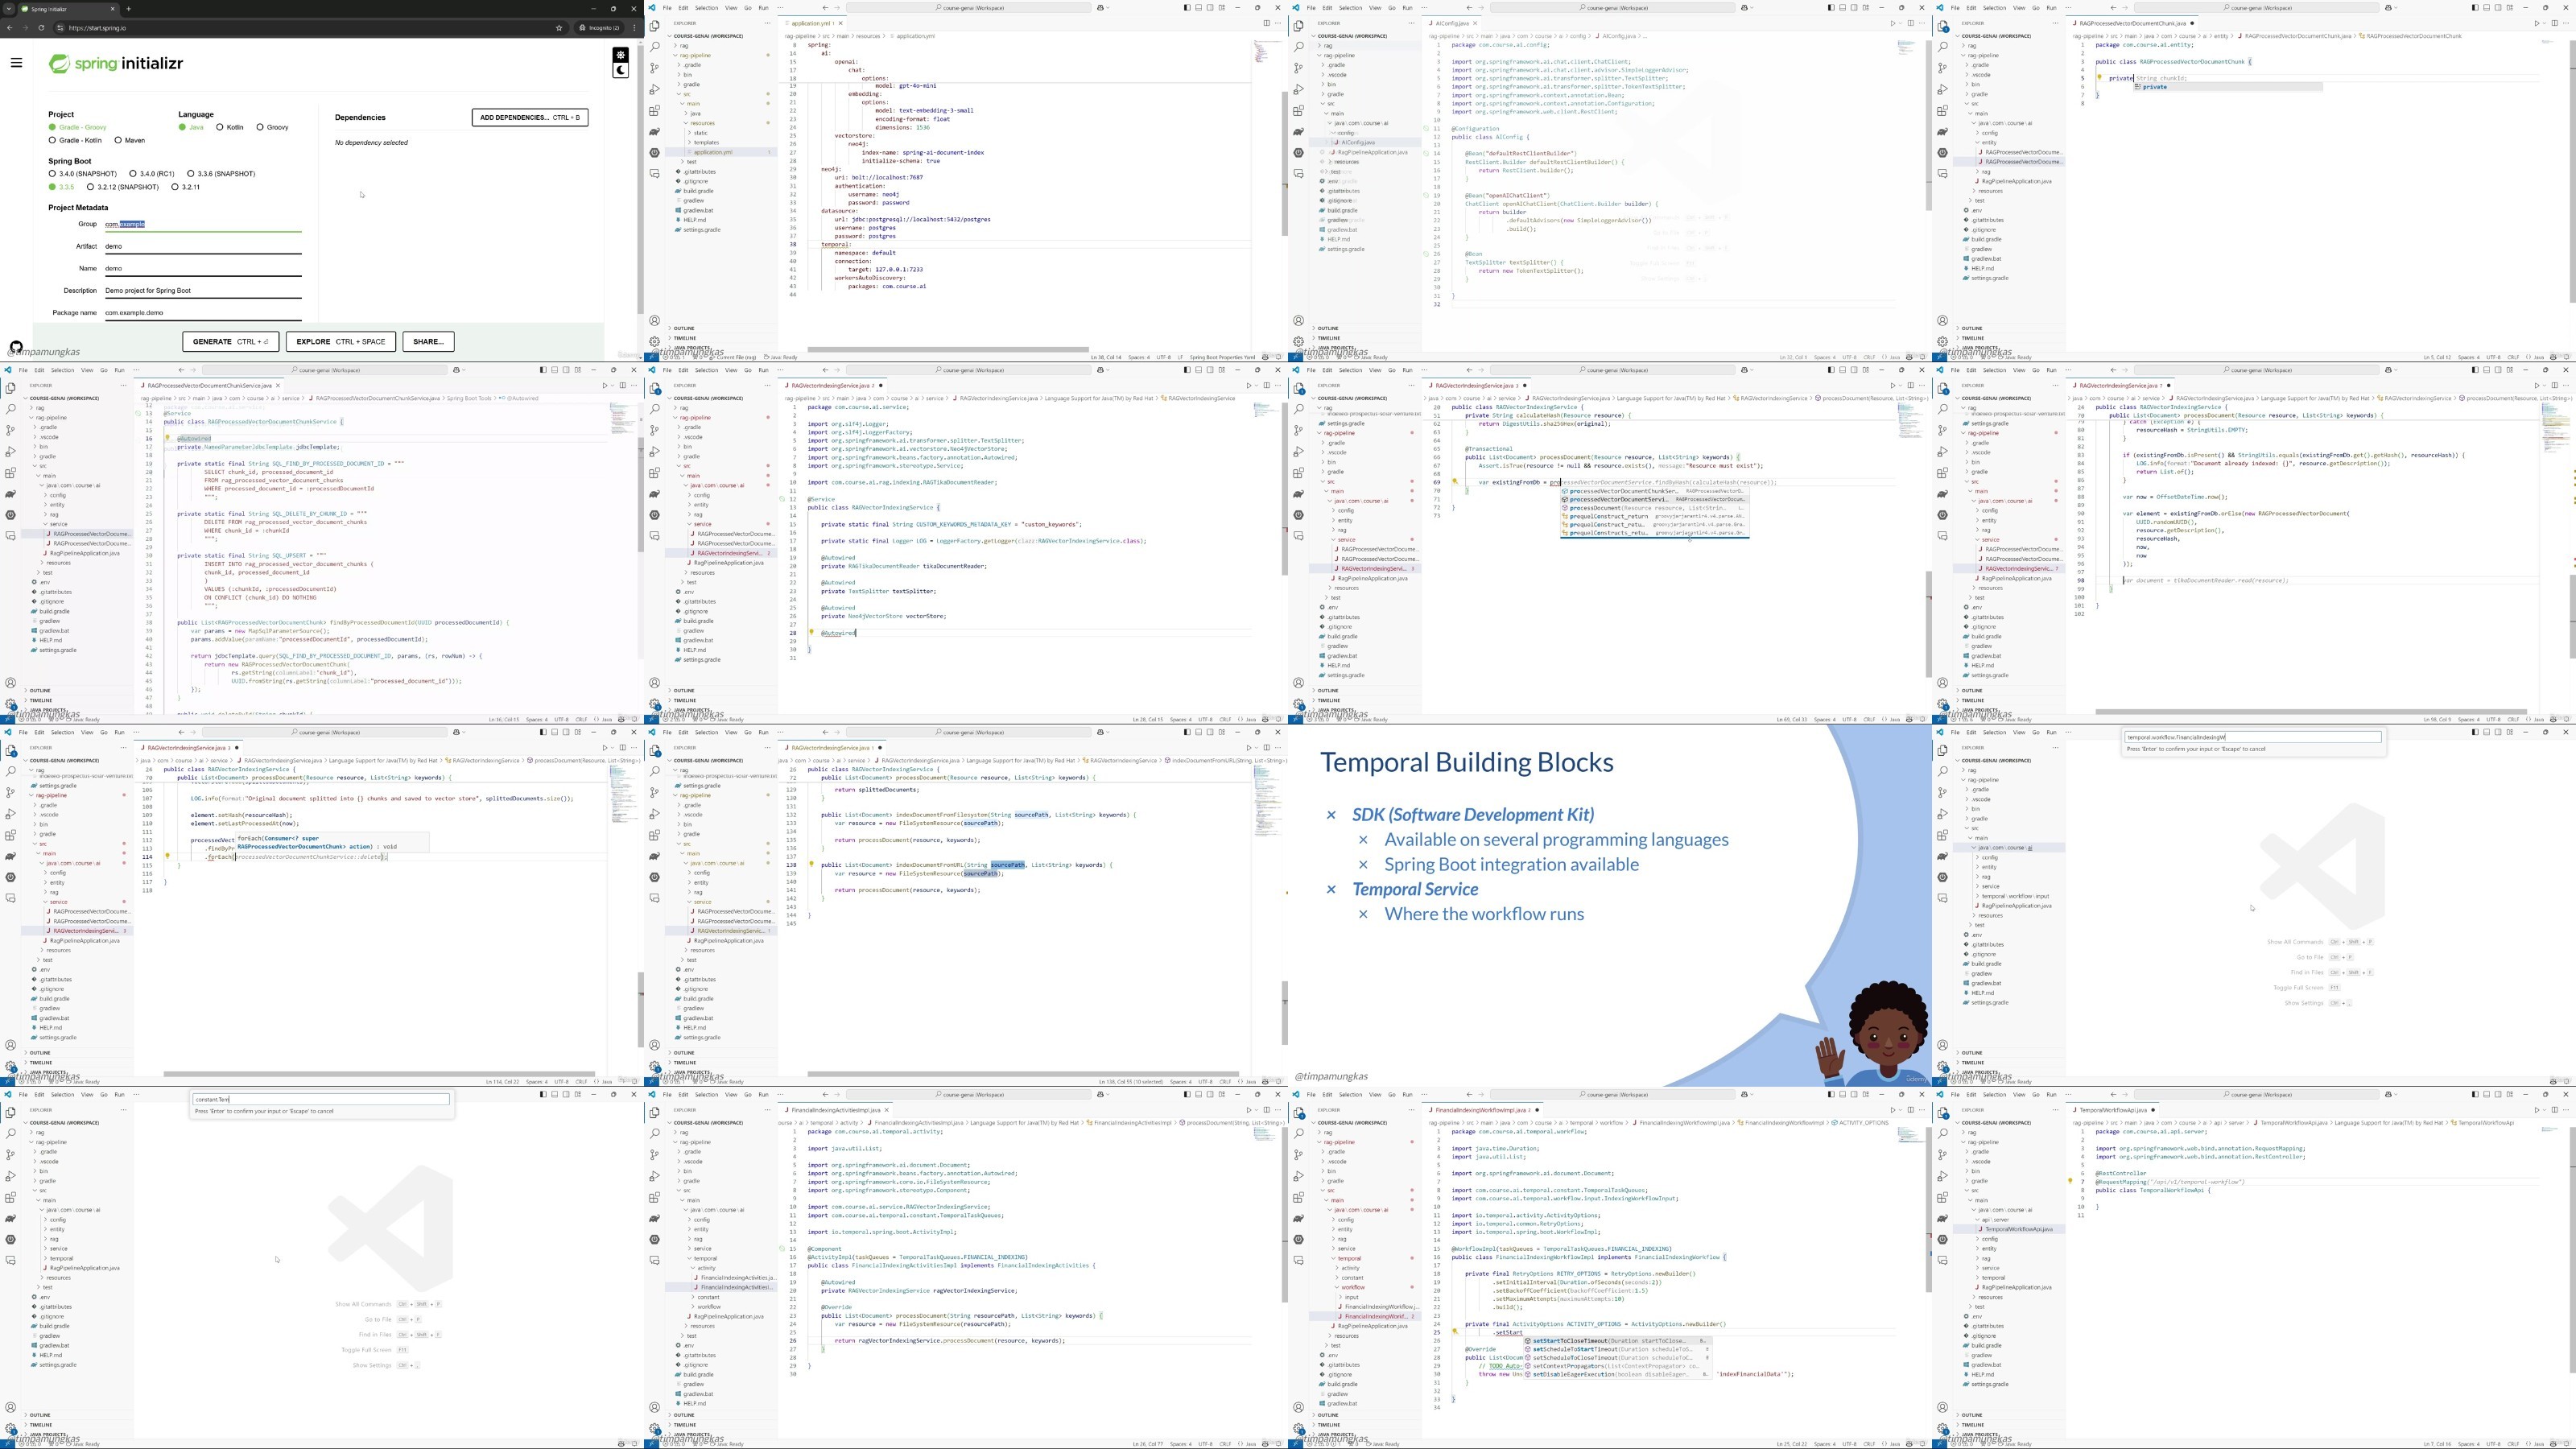Viewport: 2576px width, 1449px height.
Task: Open Gradle elephant view in application.yml window
Action: coord(655,131)
